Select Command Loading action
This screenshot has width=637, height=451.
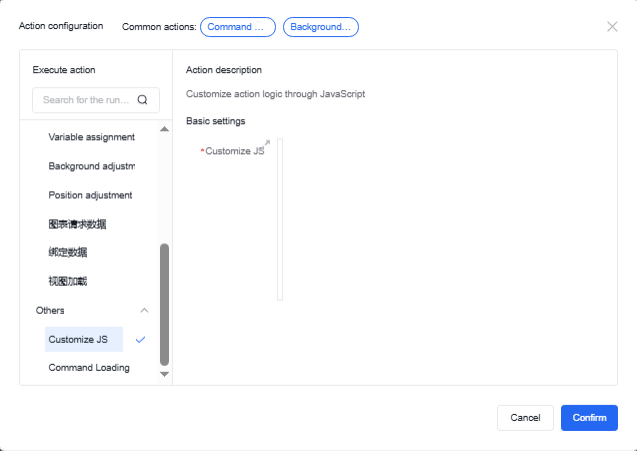pyautogui.click(x=89, y=368)
